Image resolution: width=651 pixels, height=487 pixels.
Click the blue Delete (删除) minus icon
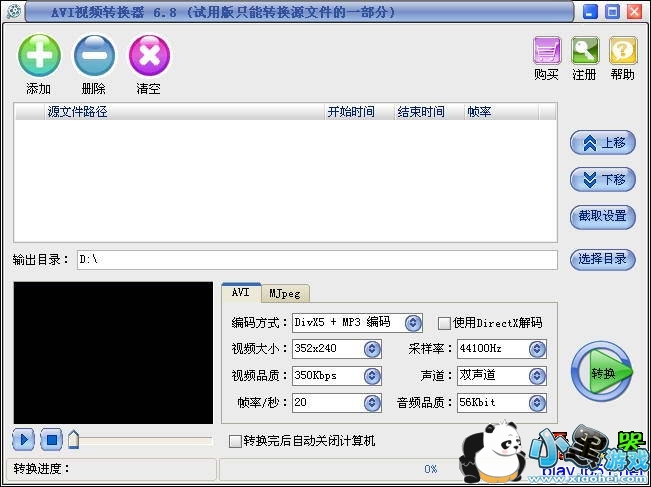point(94,56)
